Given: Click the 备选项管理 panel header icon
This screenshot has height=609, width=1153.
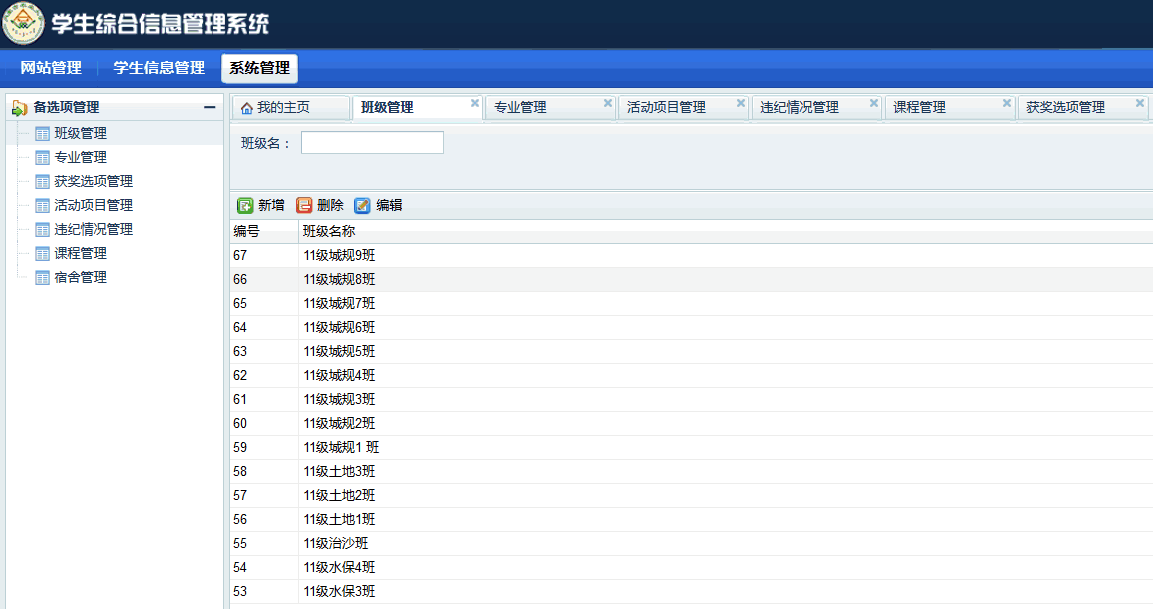Looking at the screenshot, I should tap(19, 108).
